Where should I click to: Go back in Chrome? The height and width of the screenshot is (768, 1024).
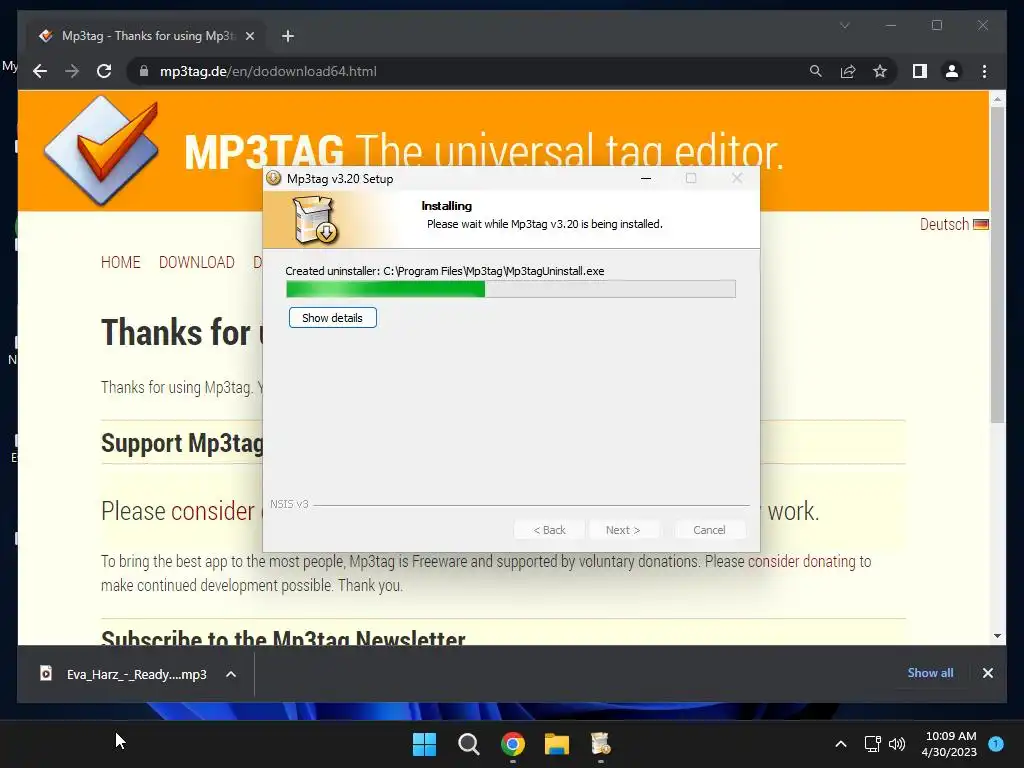40,71
